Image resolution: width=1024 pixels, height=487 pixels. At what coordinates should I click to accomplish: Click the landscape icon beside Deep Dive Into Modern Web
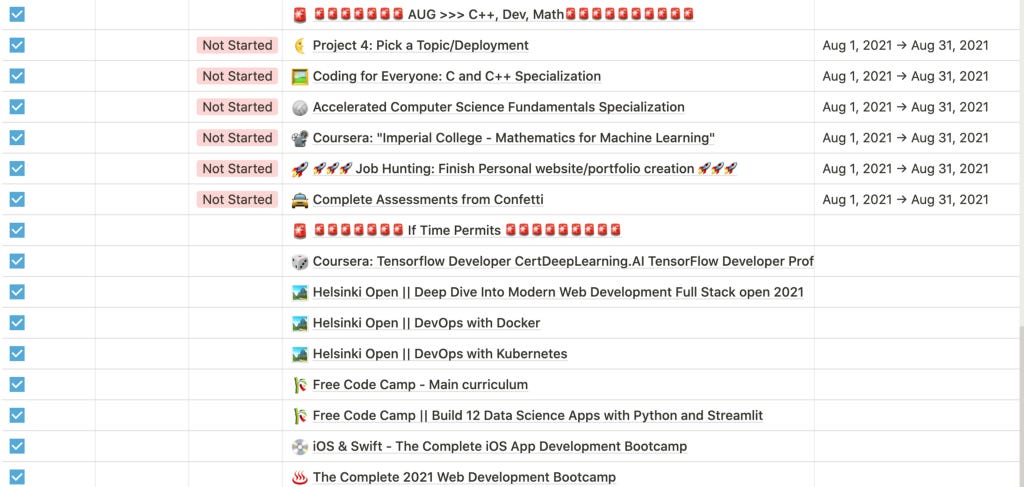299,292
